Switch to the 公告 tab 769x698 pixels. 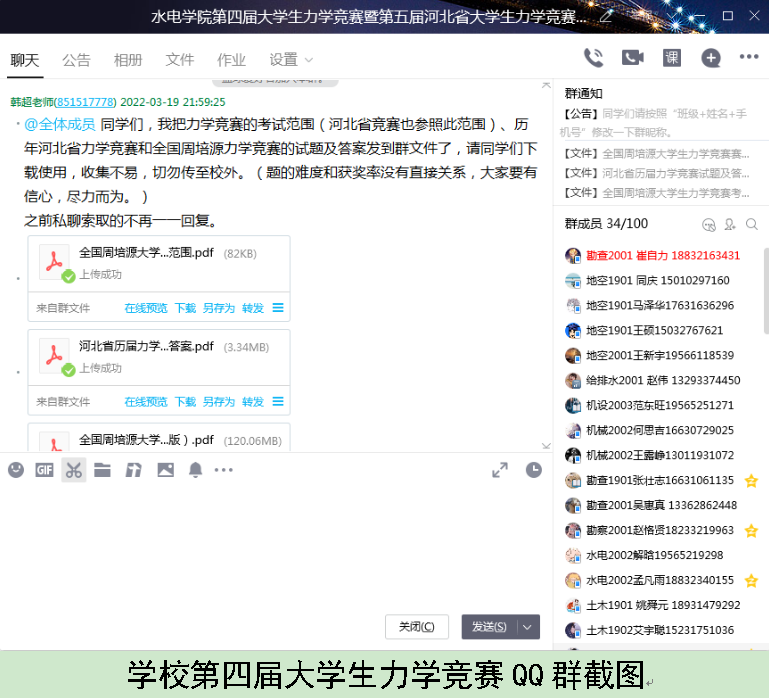pyautogui.click(x=76, y=60)
